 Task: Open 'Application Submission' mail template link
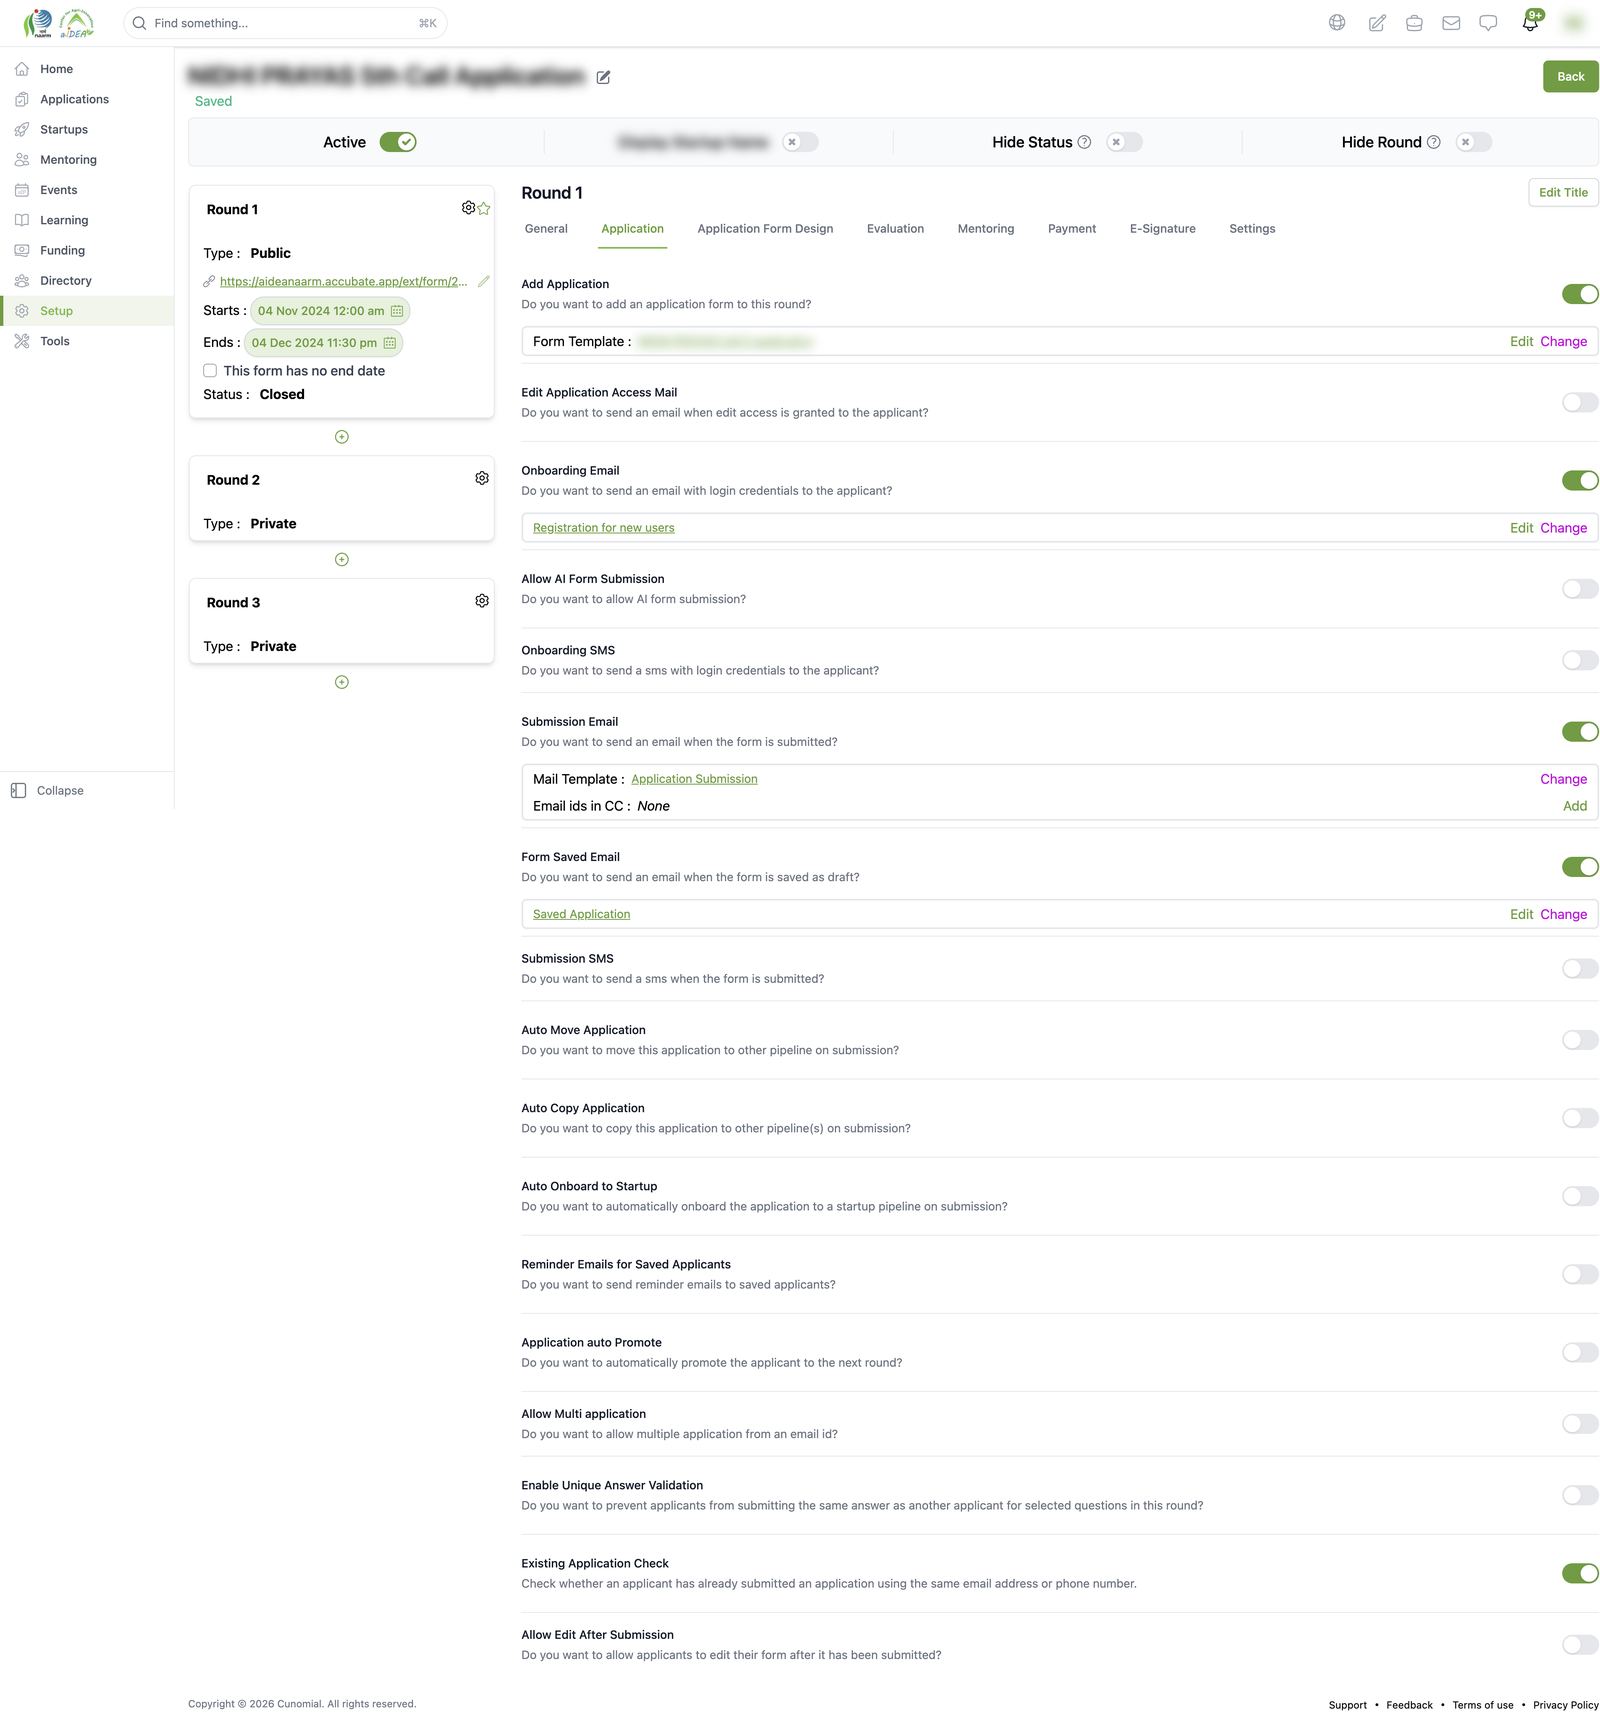point(694,779)
